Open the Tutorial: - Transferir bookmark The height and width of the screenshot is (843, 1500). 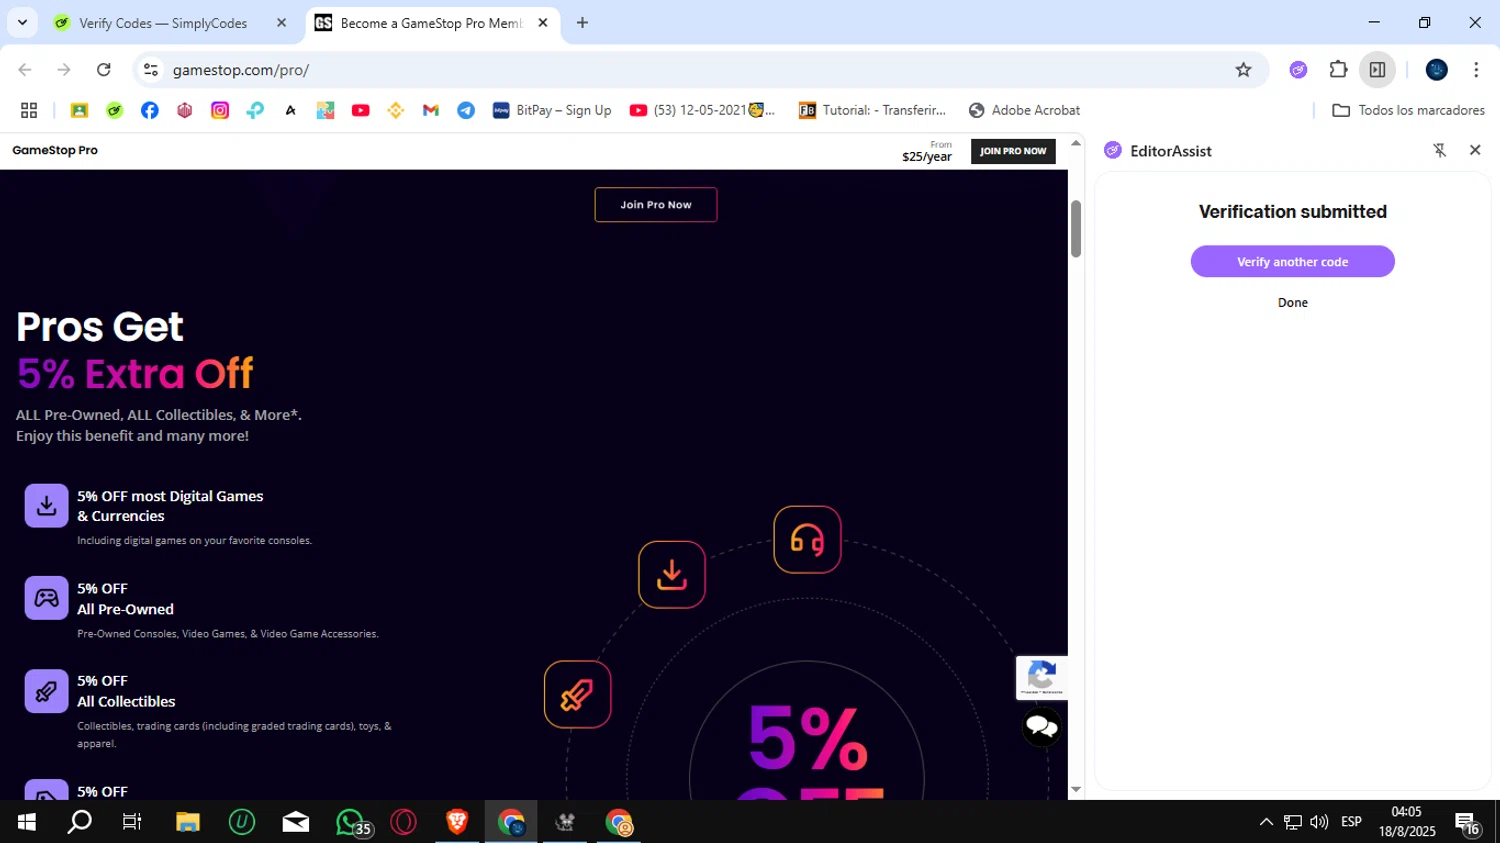pos(872,110)
